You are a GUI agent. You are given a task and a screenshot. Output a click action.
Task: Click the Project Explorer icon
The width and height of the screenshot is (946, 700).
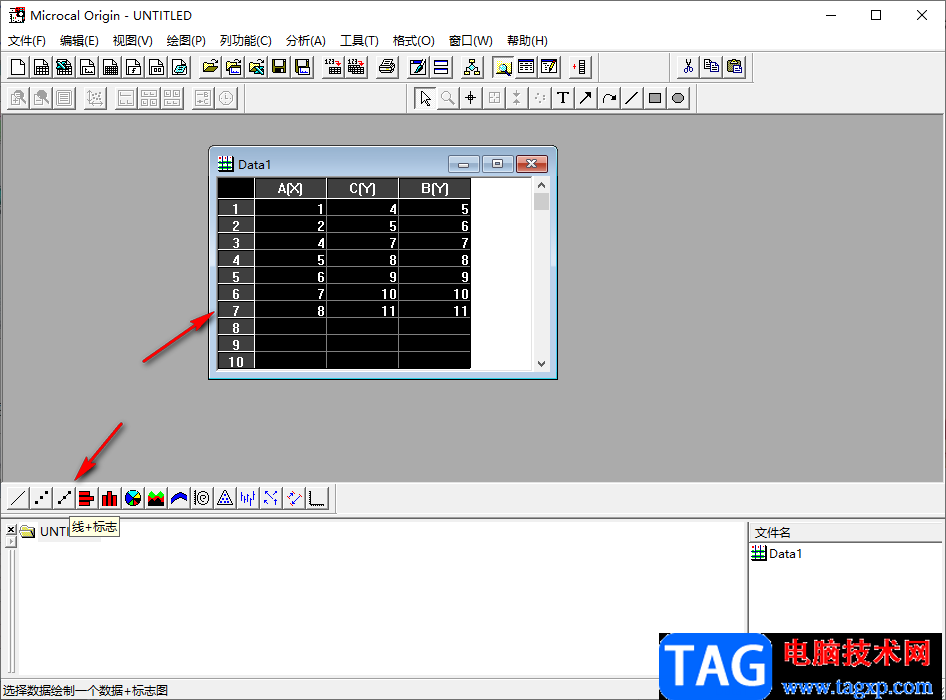click(503, 67)
